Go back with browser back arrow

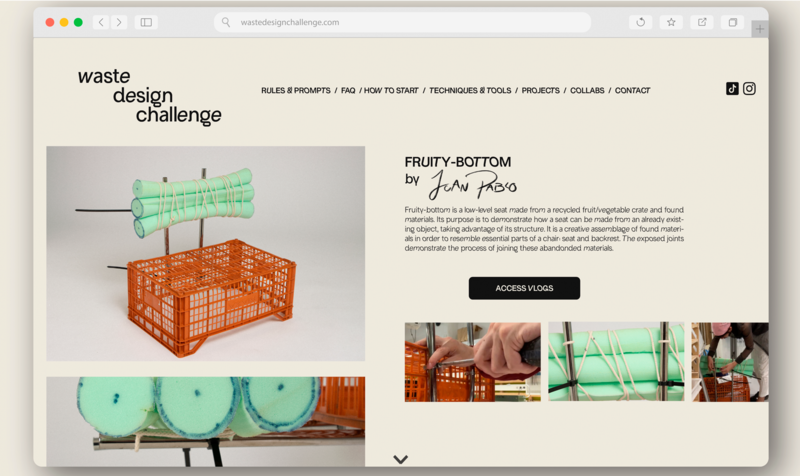[101, 22]
